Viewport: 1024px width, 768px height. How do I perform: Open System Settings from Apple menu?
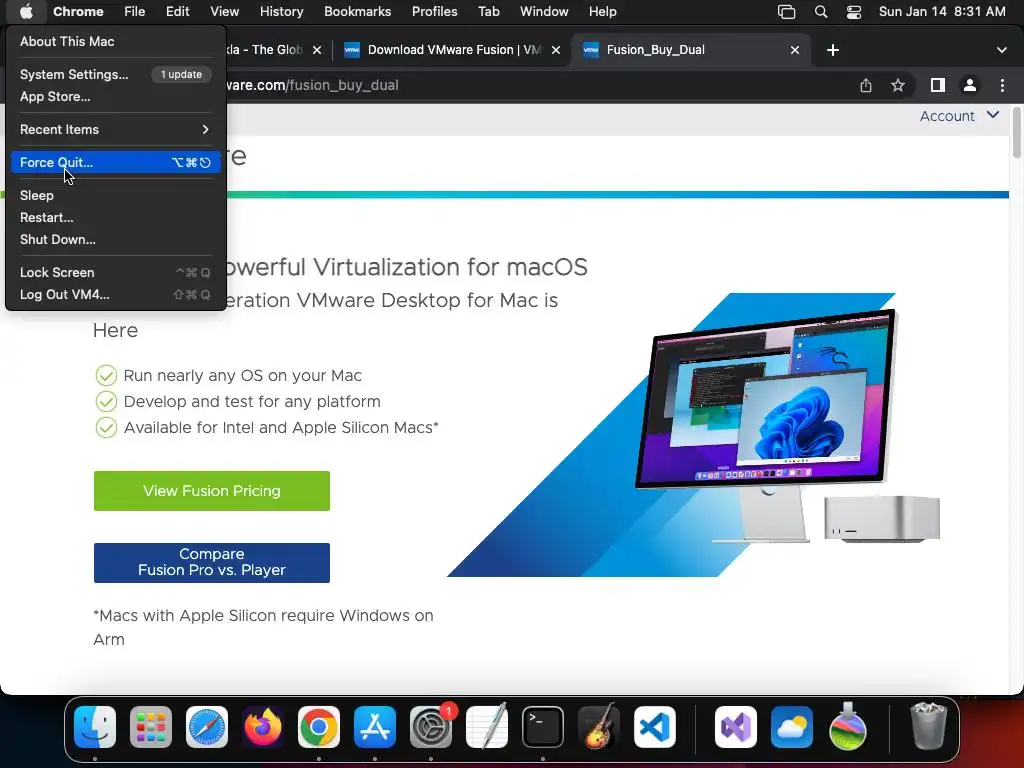(x=116, y=74)
